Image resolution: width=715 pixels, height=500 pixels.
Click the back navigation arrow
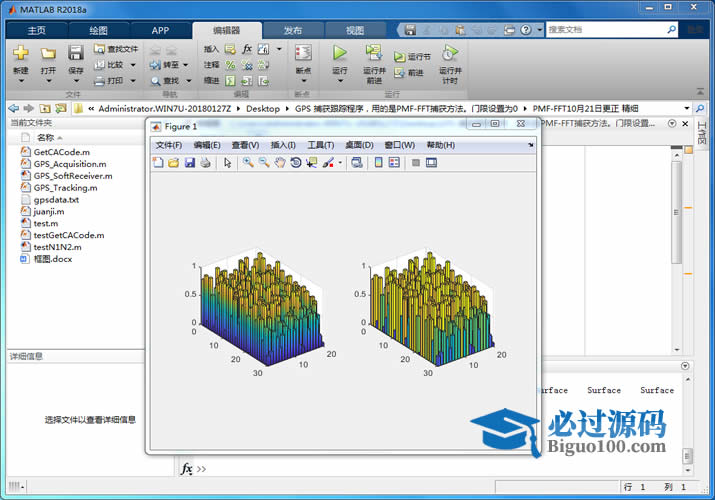click(14, 108)
